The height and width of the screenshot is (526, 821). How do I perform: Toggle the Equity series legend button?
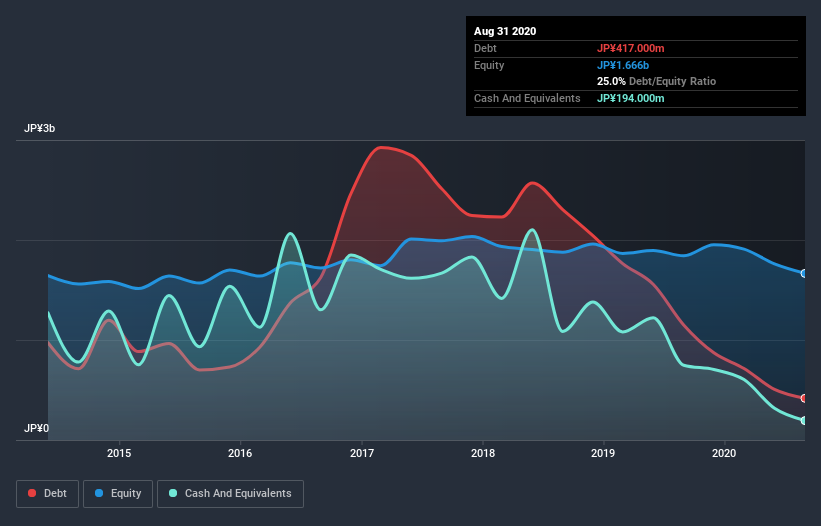click(x=118, y=494)
